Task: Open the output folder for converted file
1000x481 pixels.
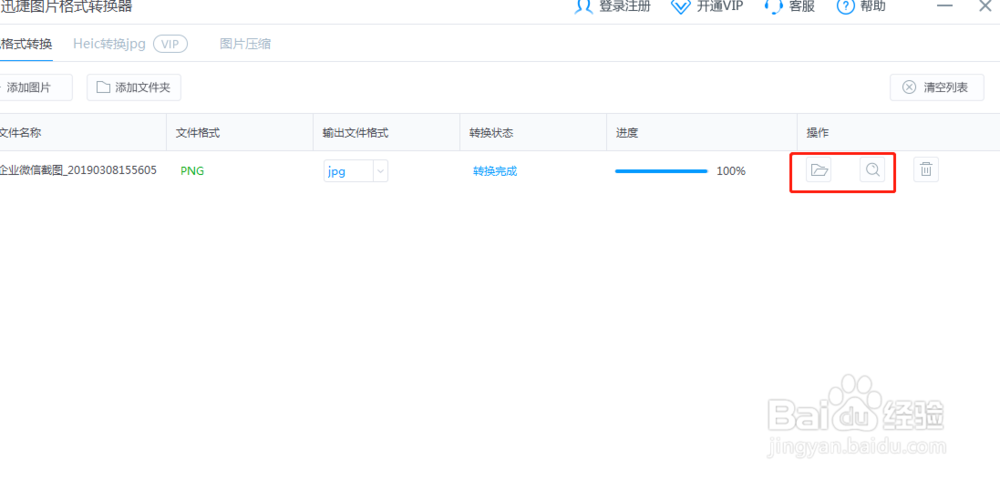Action: (818, 170)
